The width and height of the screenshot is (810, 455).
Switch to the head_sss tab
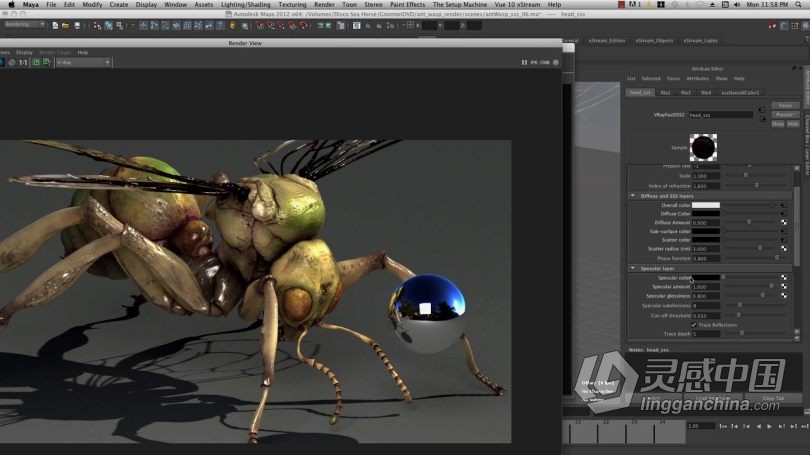tap(640, 92)
